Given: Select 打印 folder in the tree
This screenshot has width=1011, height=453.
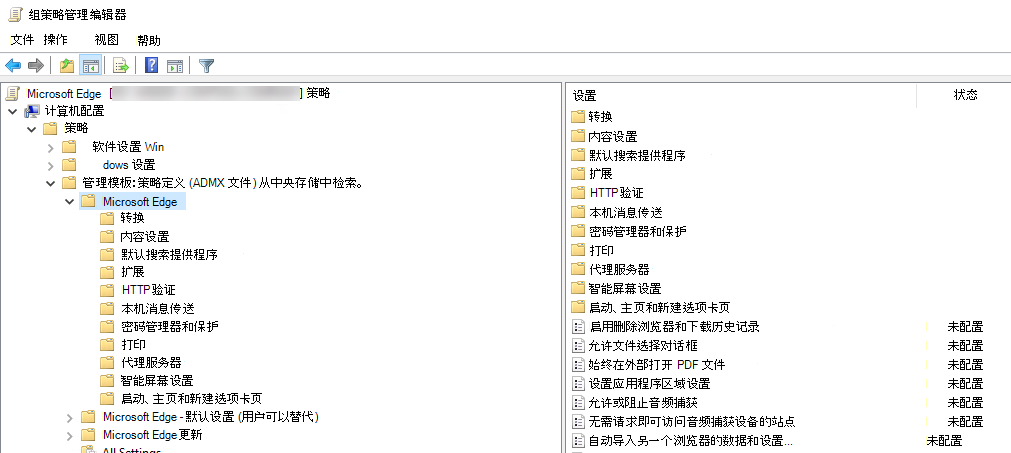Looking at the screenshot, I should [x=133, y=344].
